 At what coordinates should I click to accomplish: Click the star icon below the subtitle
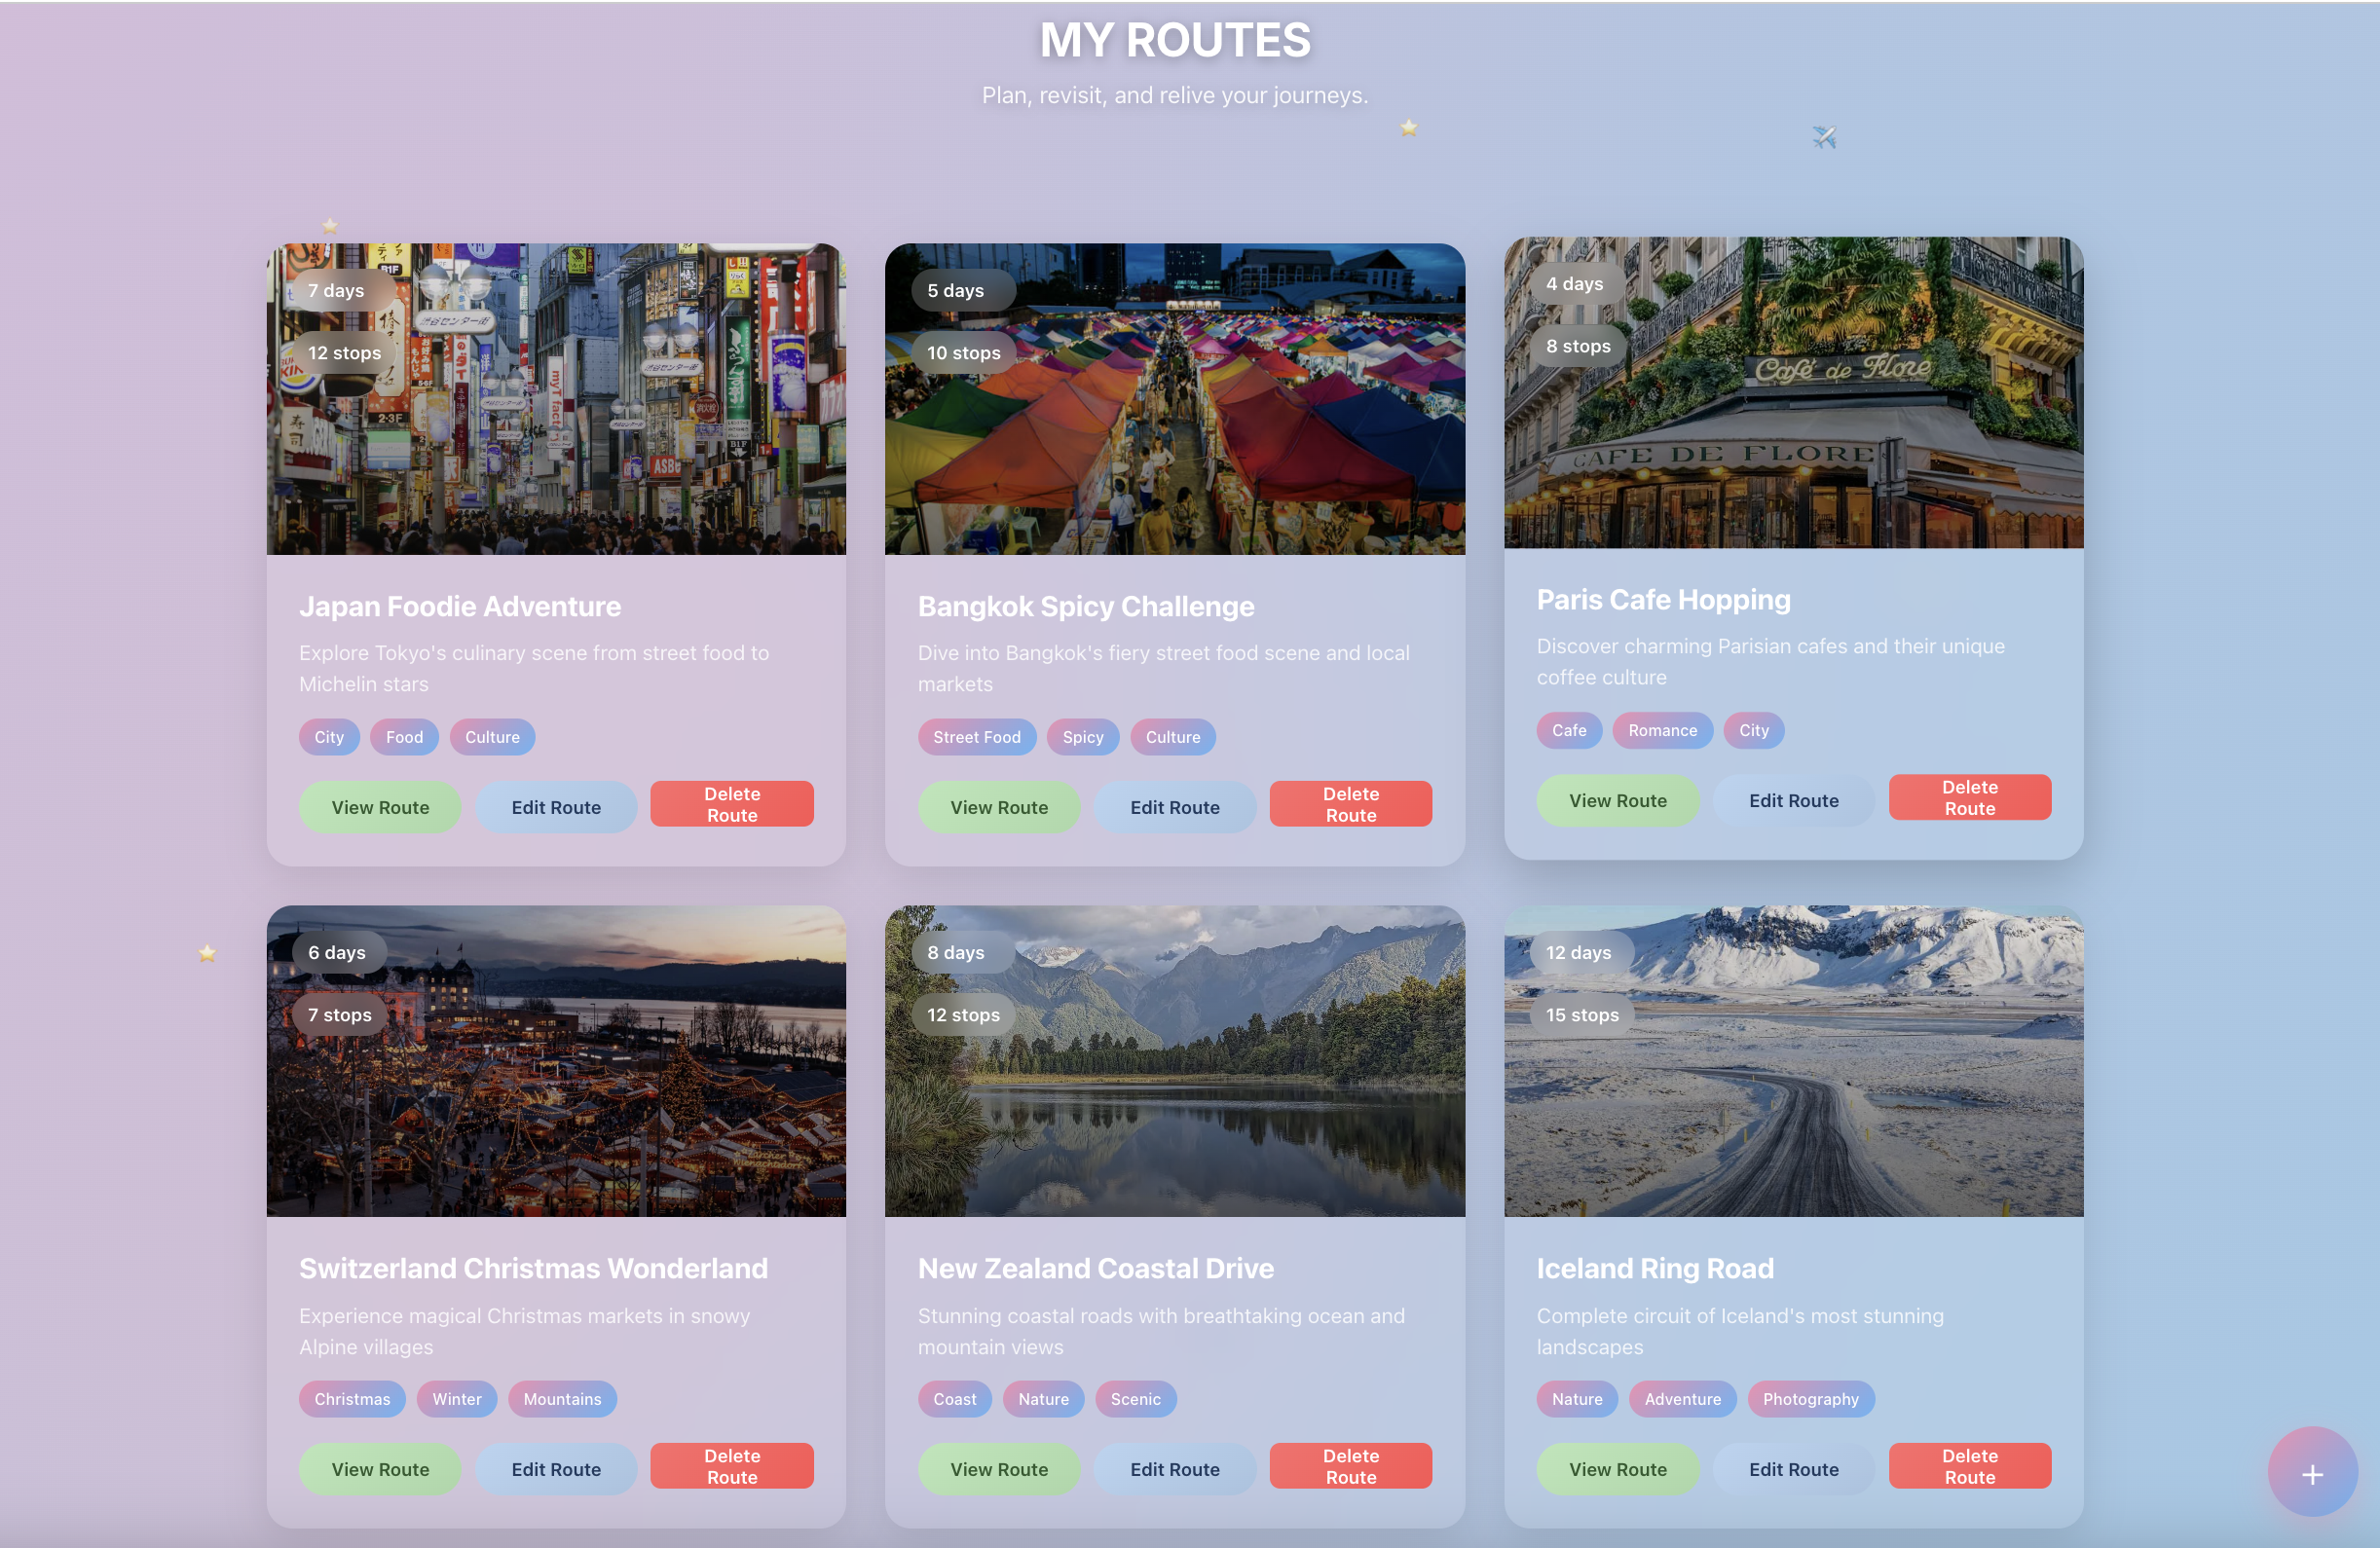(1408, 128)
